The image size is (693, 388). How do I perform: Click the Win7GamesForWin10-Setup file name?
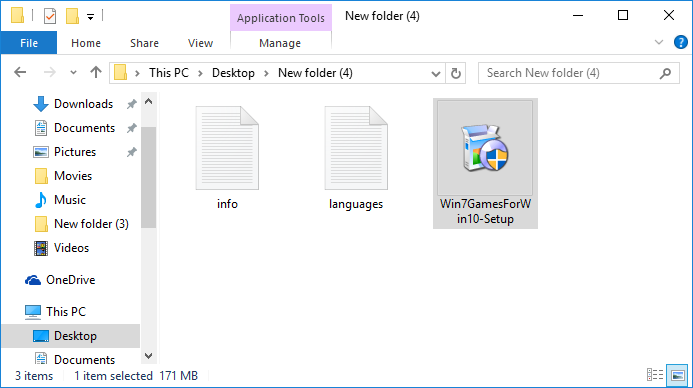485,211
